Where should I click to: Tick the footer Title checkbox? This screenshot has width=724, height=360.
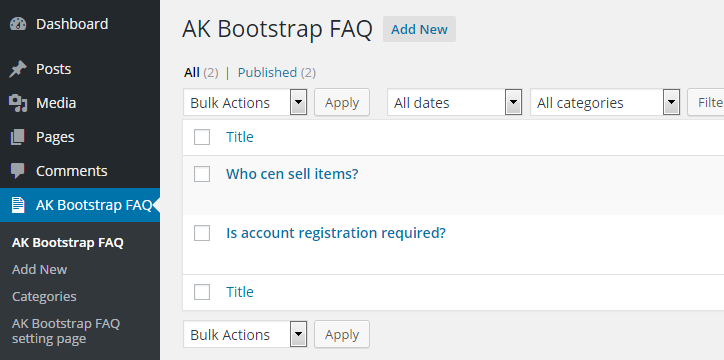pos(202,292)
